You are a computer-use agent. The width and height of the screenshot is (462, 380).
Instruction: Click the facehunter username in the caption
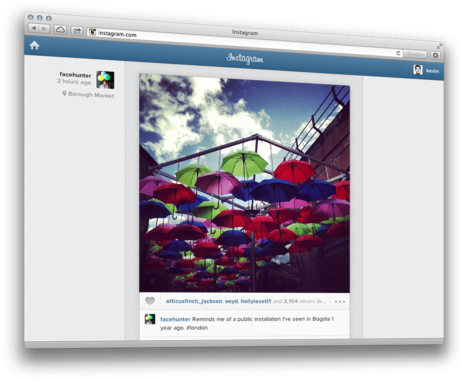tap(175, 319)
